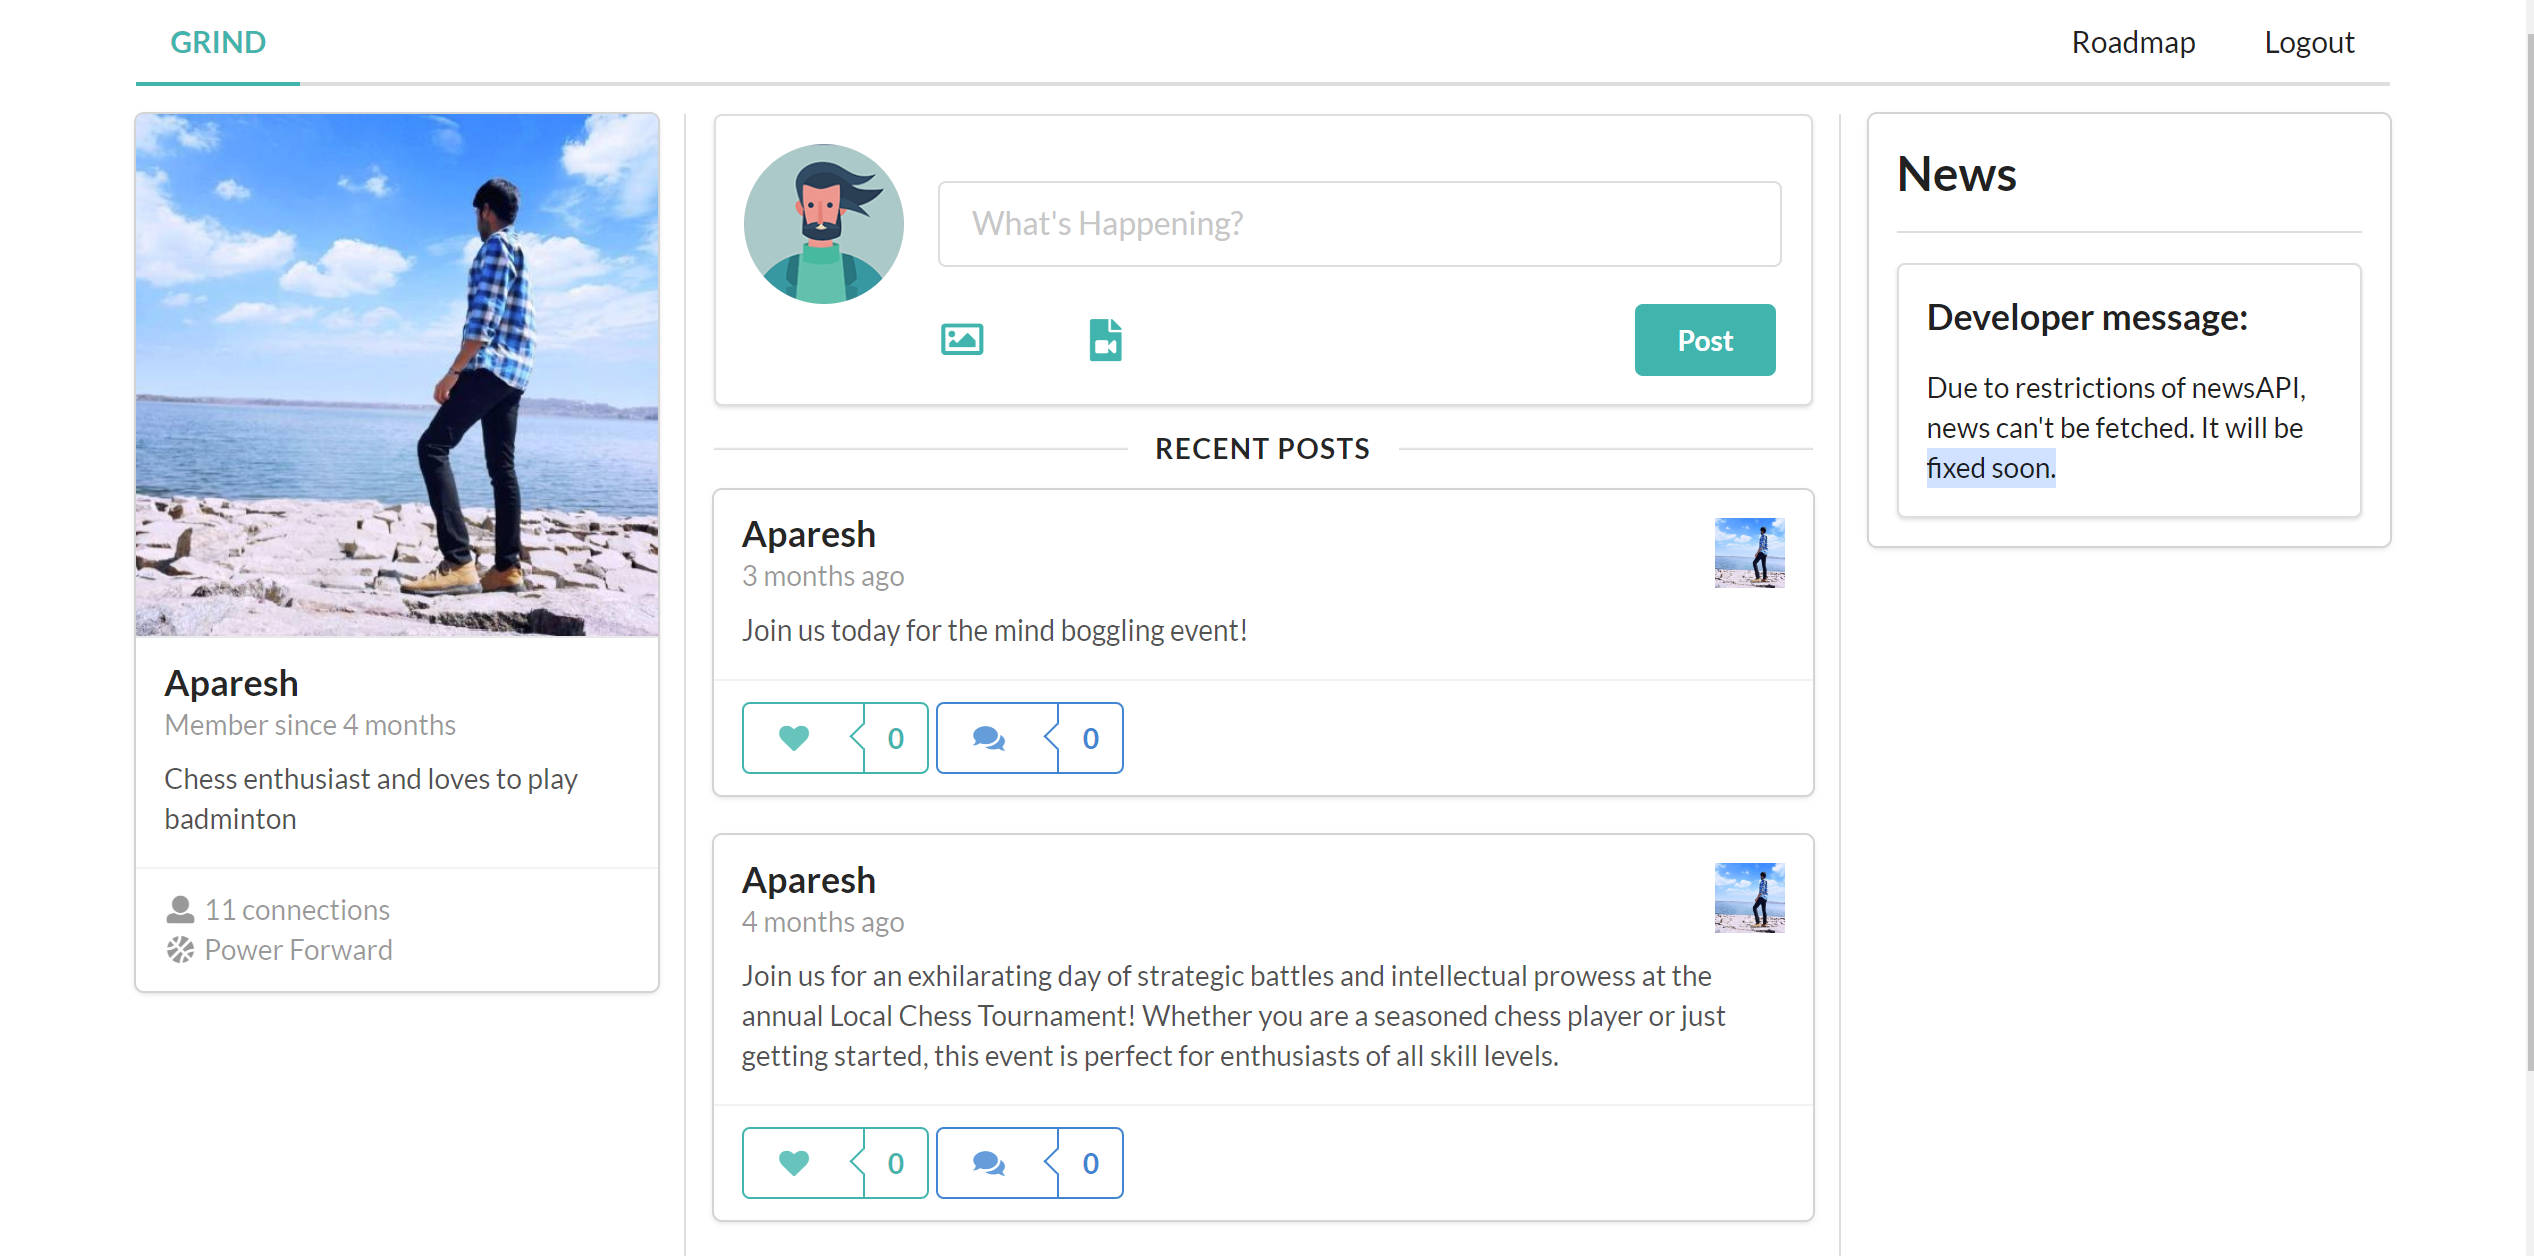2534x1256 pixels.
Task: Focus the "What's Happening?" text field
Action: pos(1359,224)
